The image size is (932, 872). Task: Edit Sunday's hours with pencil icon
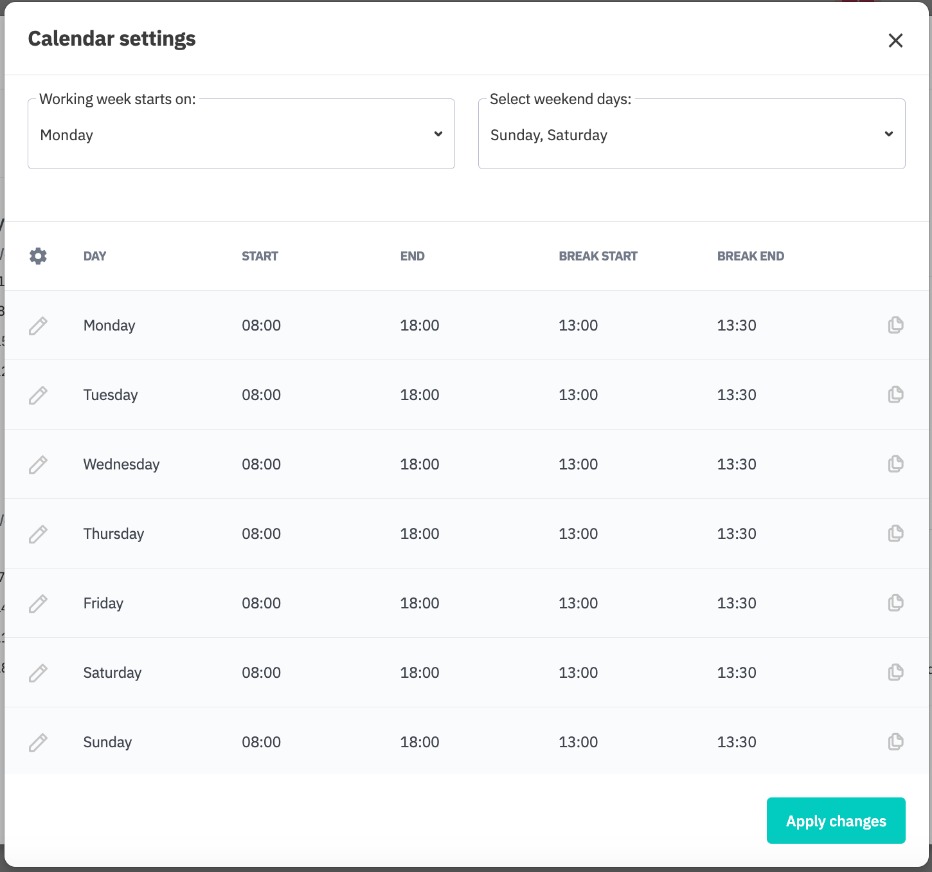(38, 743)
